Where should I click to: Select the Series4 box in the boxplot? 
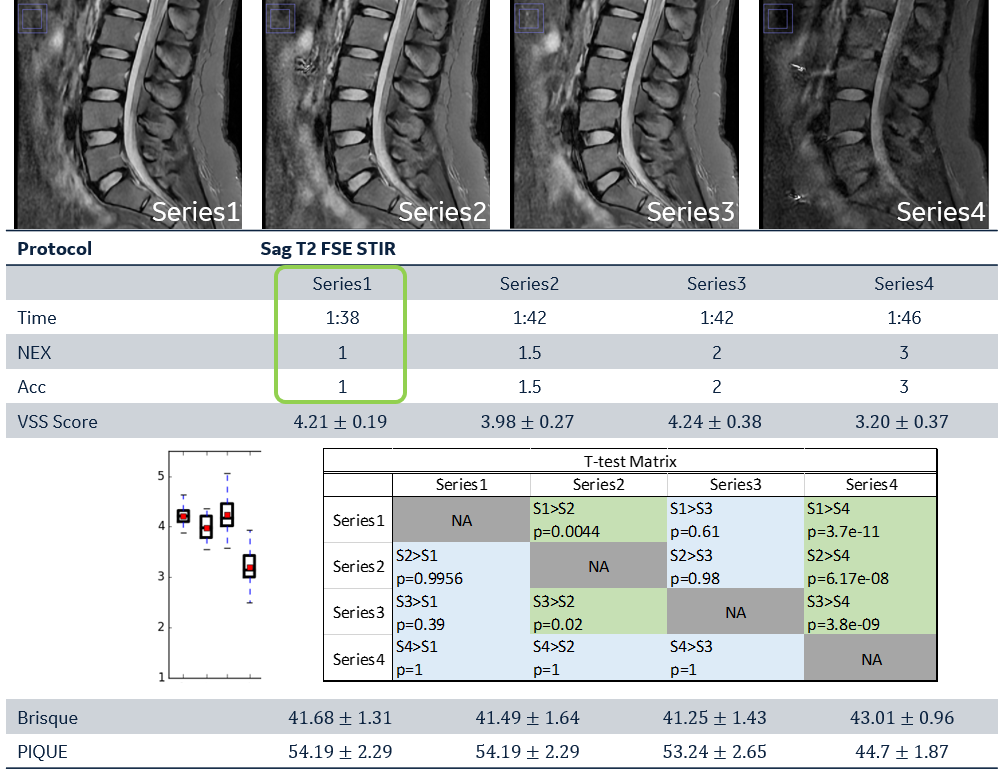click(x=249, y=567)
